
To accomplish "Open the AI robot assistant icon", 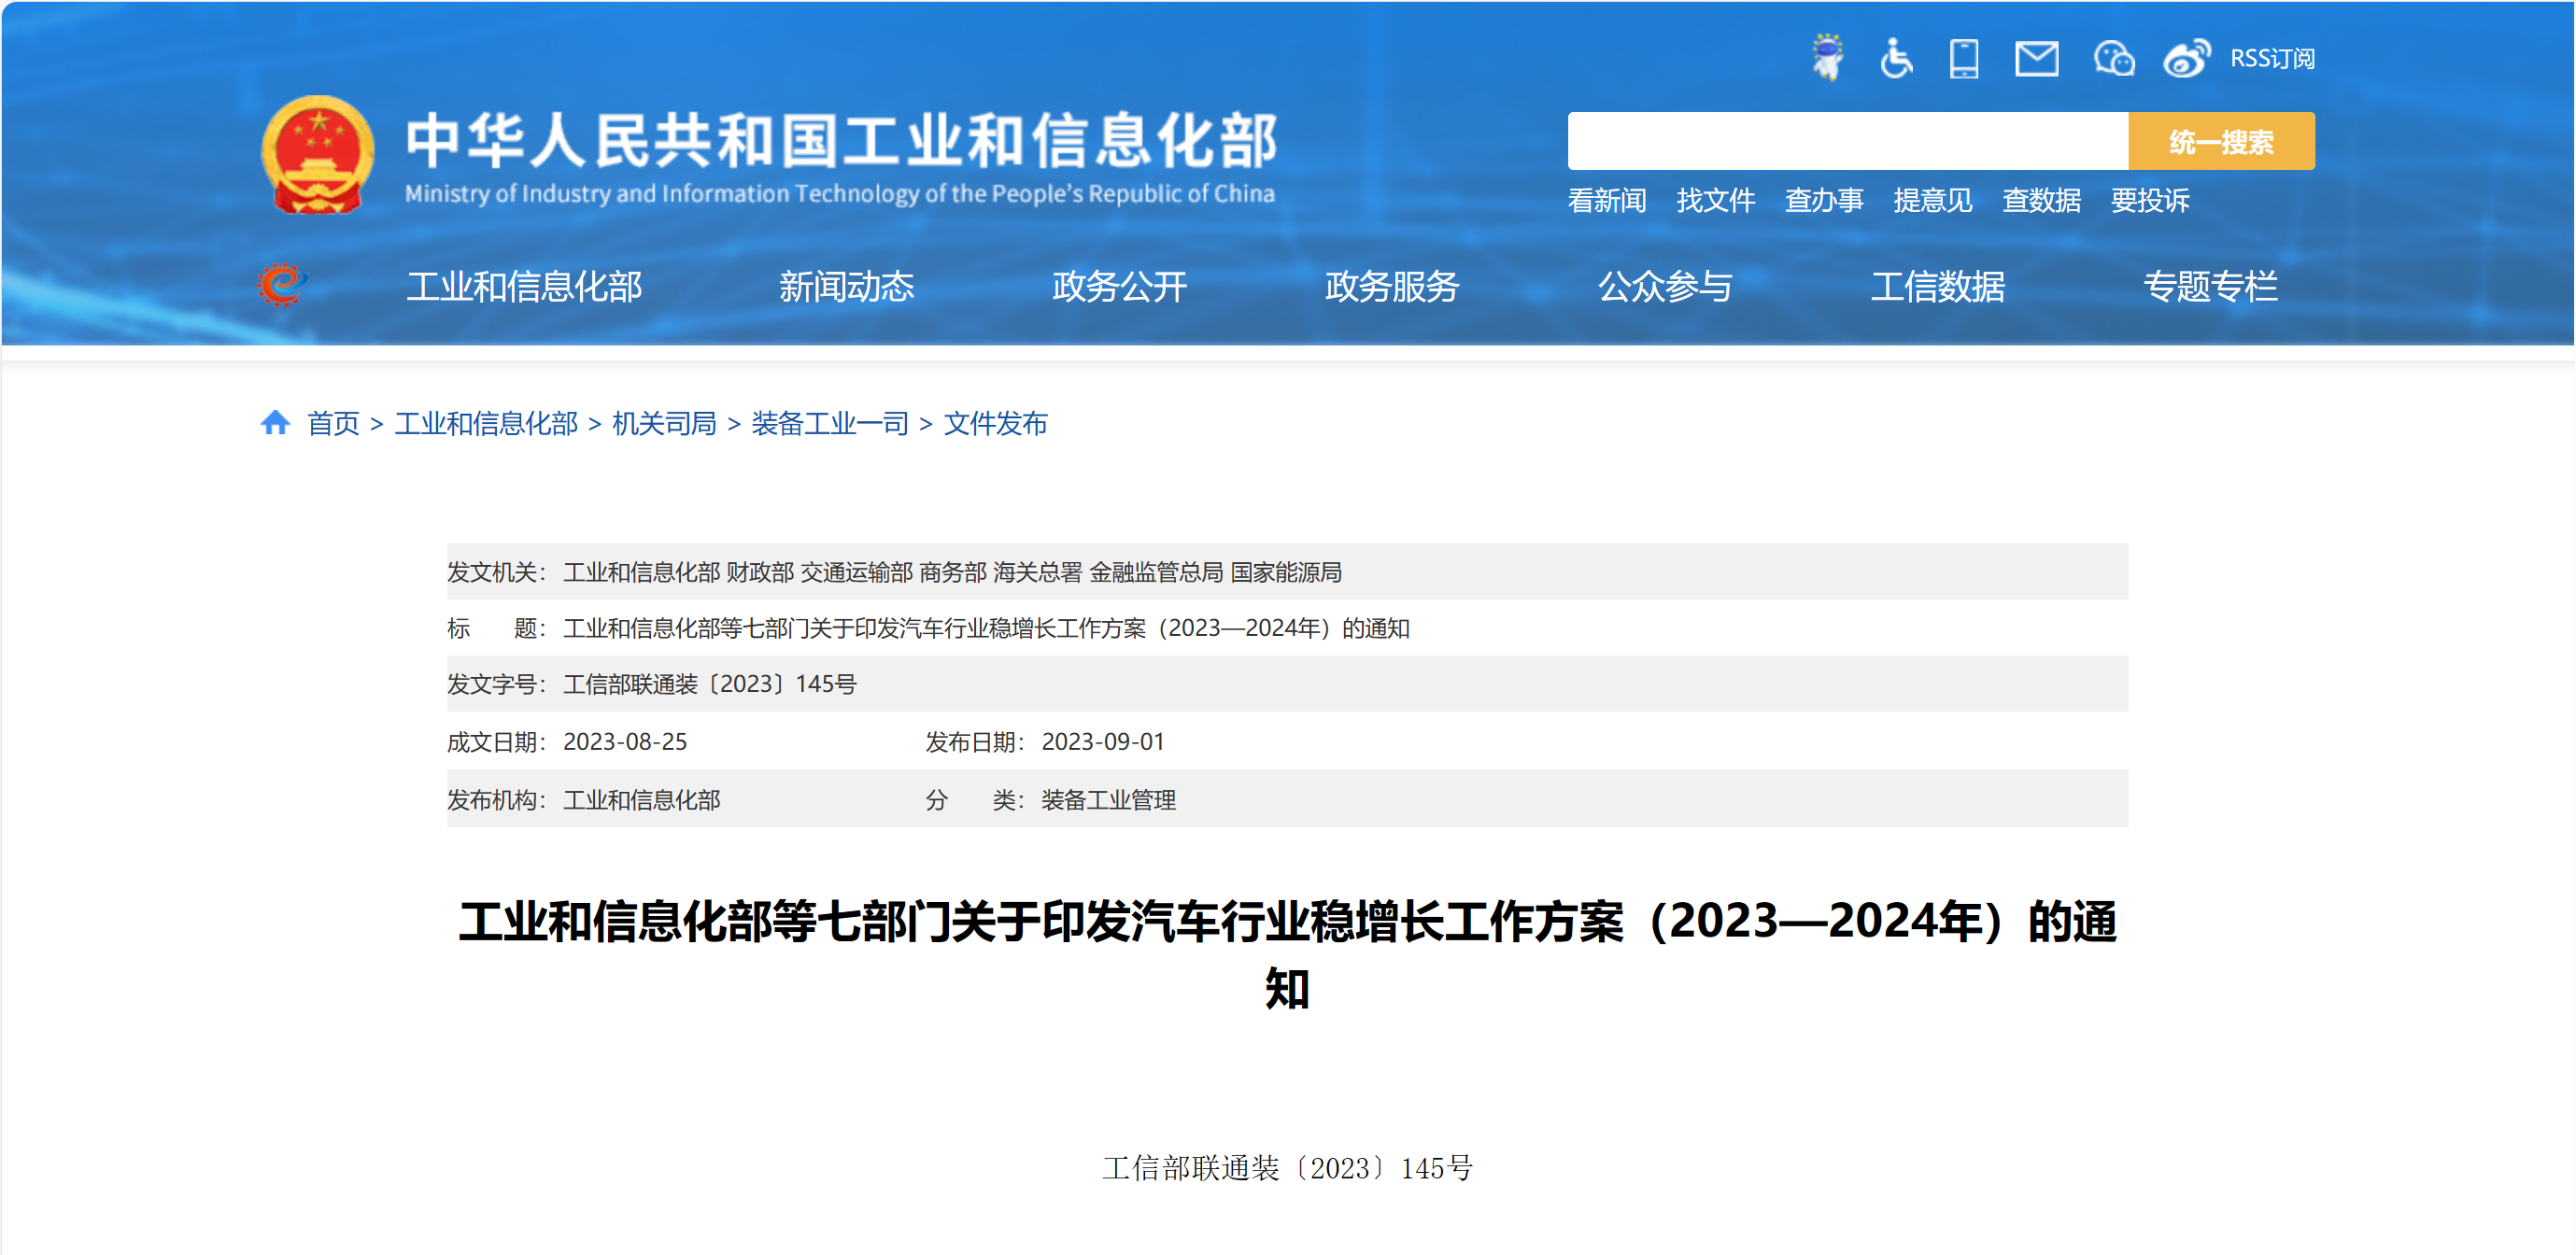I will coord(1828,57).
